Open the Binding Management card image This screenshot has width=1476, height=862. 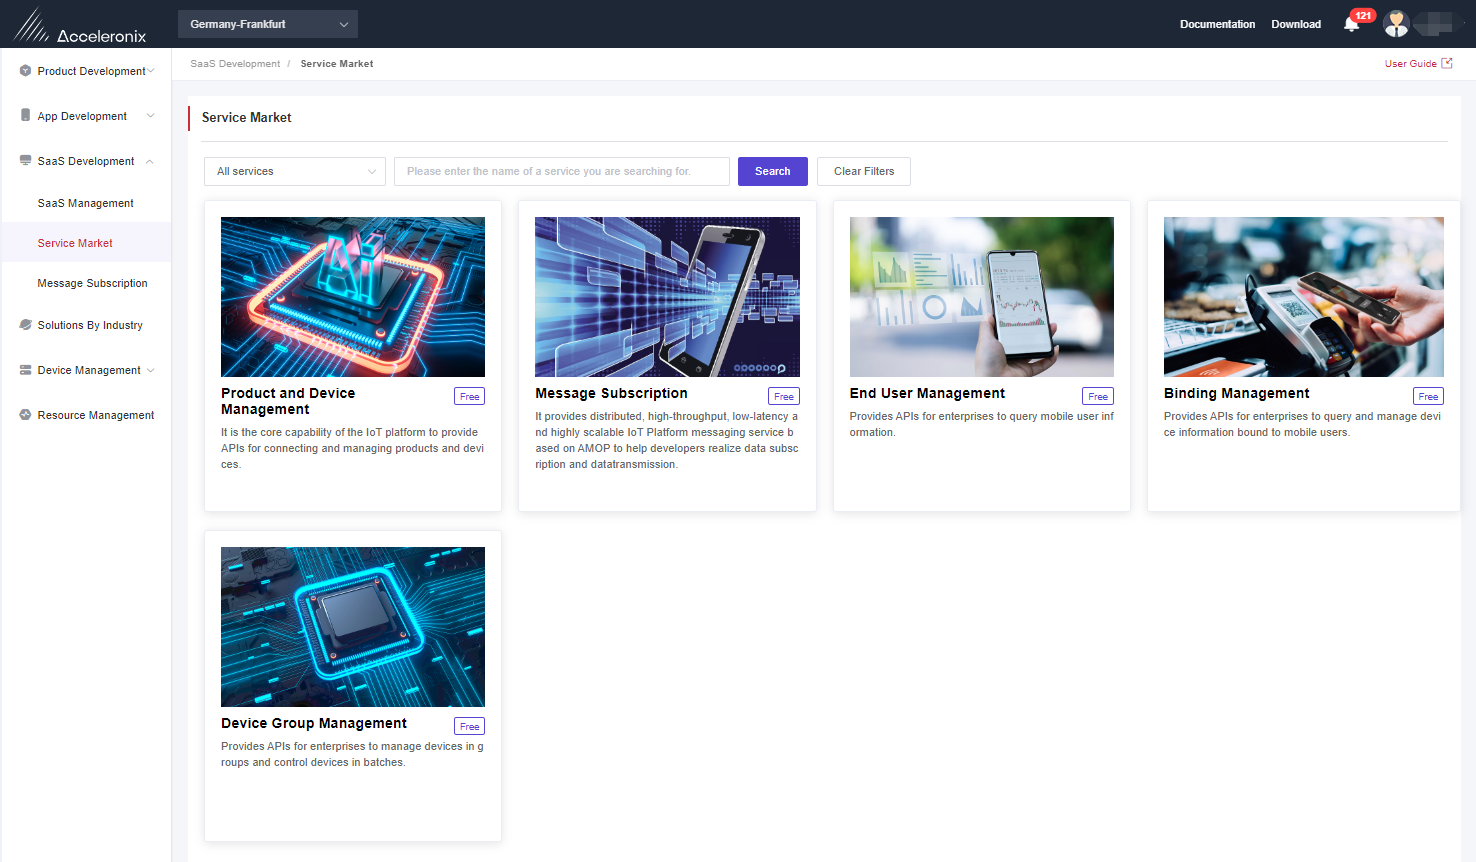(1304, 297)
